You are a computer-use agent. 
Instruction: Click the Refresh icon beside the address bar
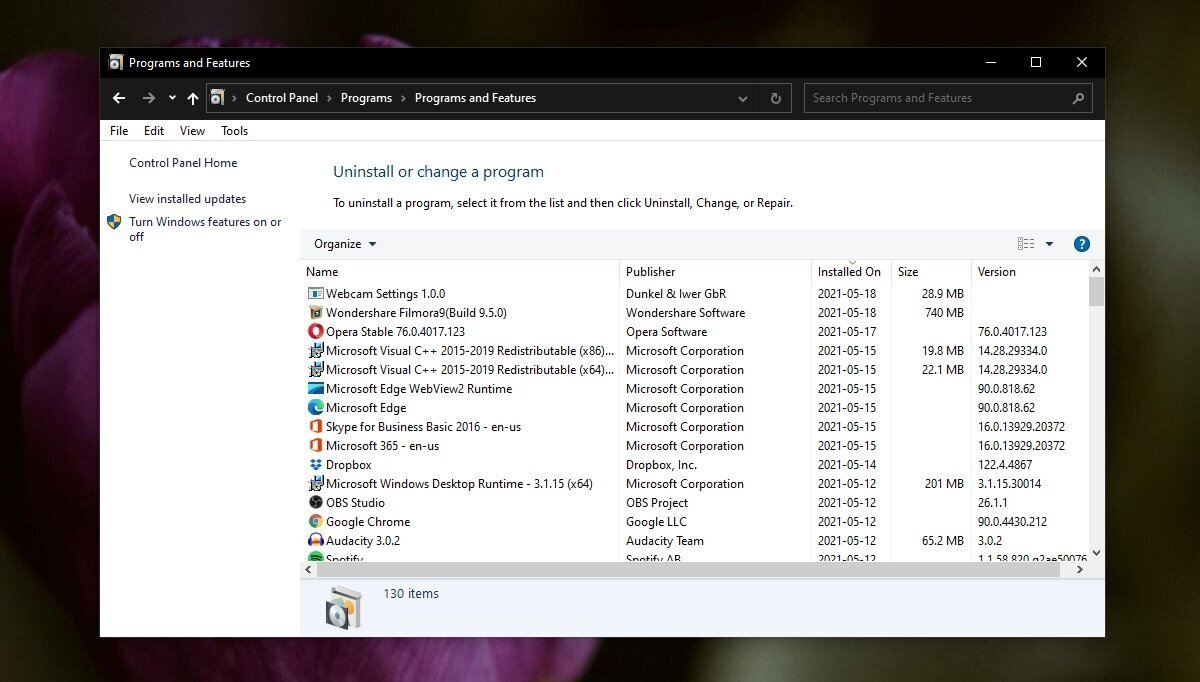[776, 97]
